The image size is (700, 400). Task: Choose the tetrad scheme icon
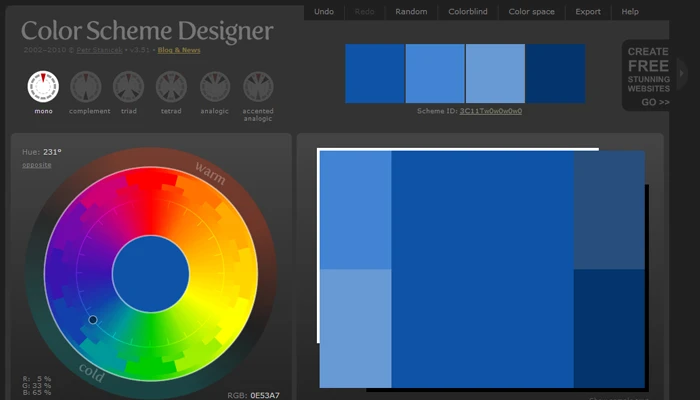tap(171, 87)
